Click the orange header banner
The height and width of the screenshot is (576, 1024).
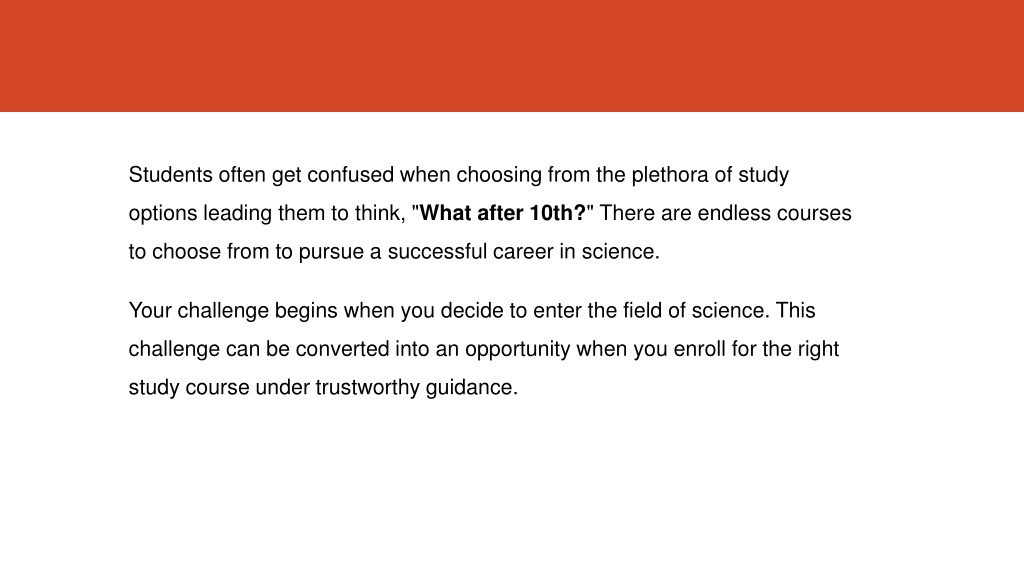point(512,56)
